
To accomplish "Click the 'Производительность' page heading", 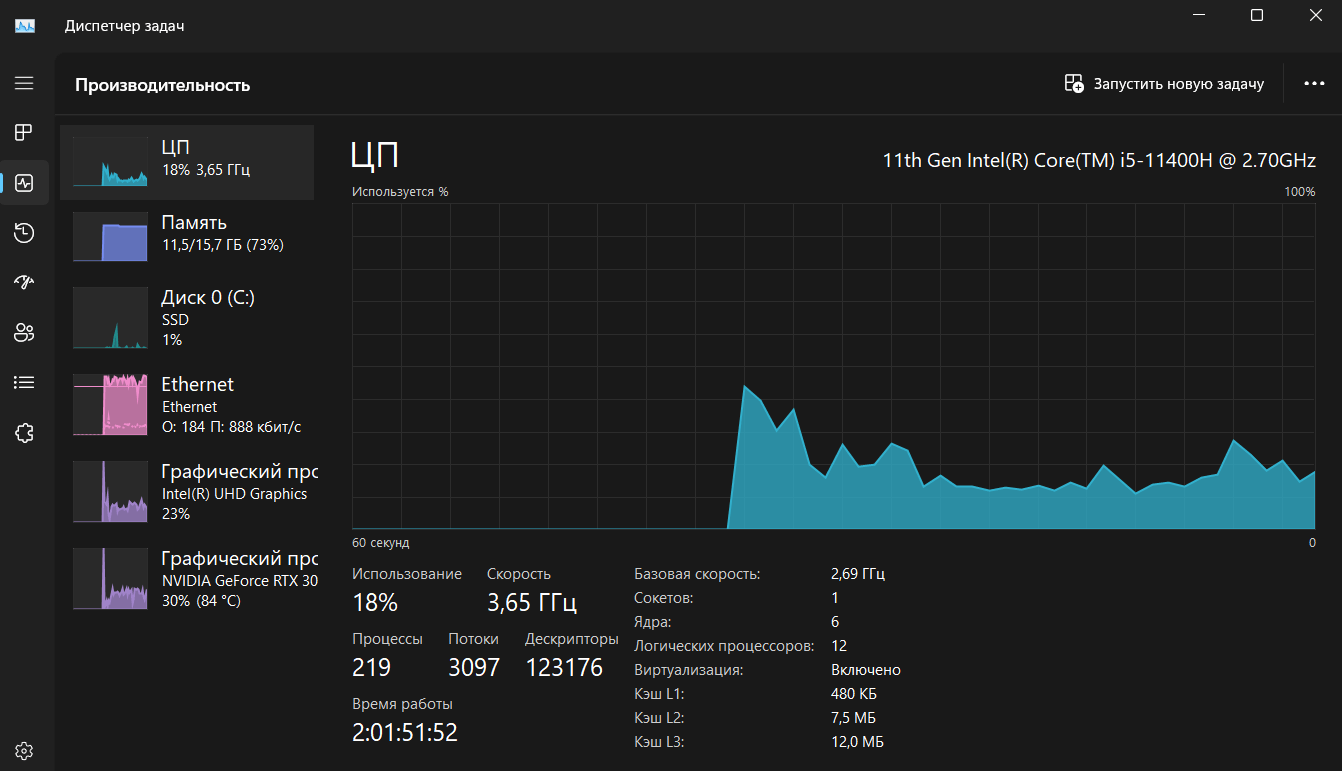I will click(x=162, y=85).
